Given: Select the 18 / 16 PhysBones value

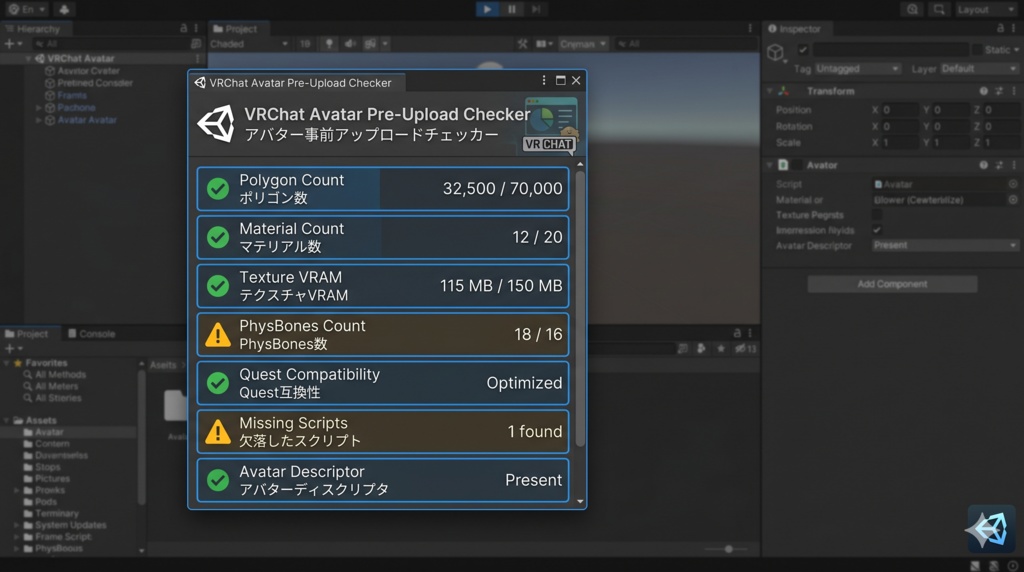Looking at the screenshot, I should (x=538, y=334).
